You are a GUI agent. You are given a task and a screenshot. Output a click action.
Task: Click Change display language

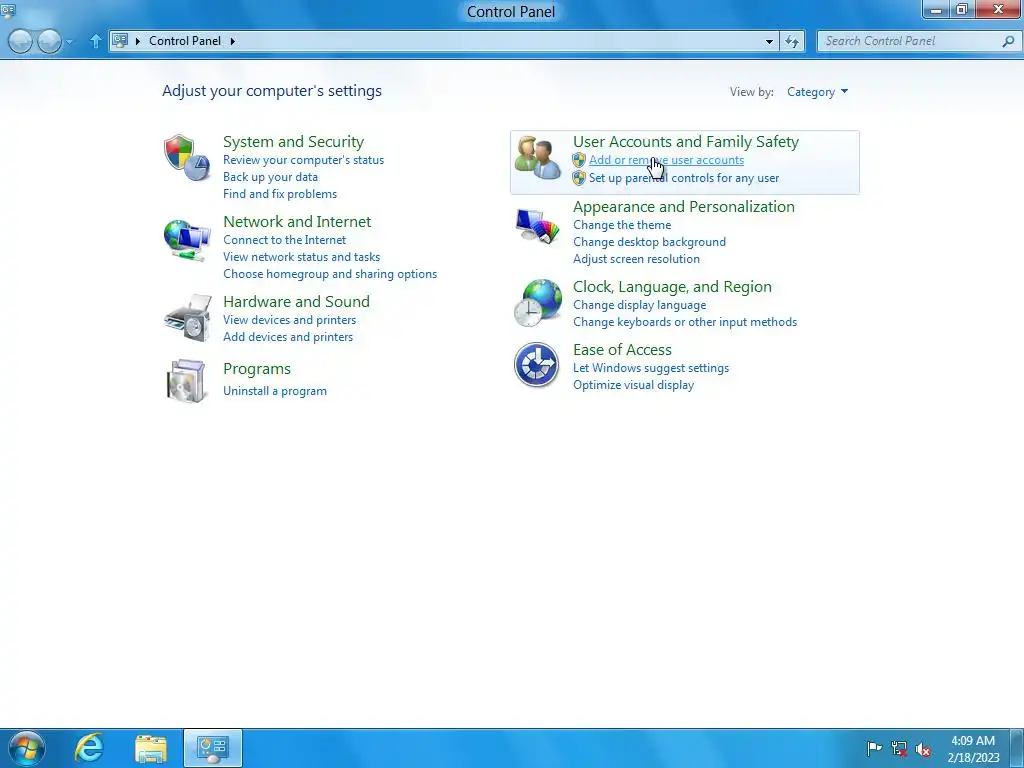point(640,305)
